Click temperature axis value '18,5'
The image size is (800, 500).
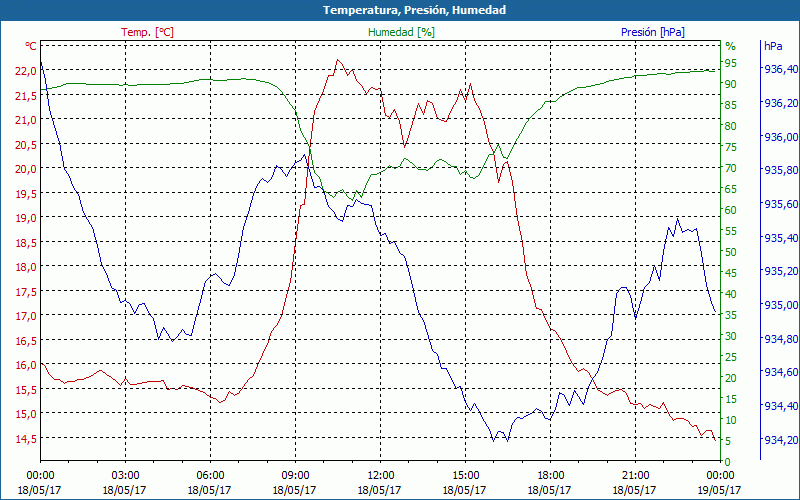[26, 242]
